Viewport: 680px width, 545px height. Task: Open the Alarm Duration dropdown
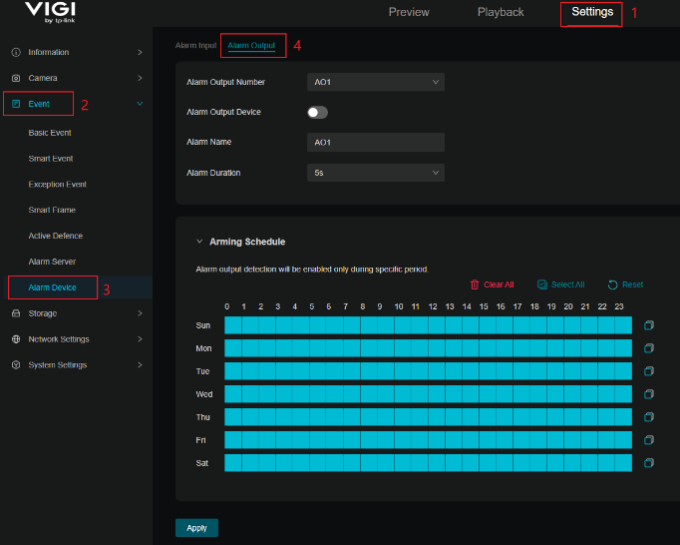(x=375, y=173)
